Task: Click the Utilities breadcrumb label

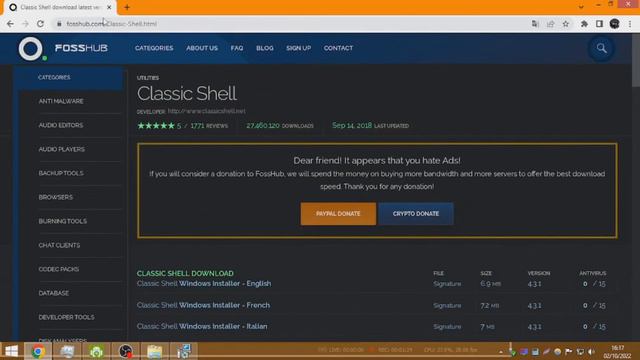Action: click(148, 78)
